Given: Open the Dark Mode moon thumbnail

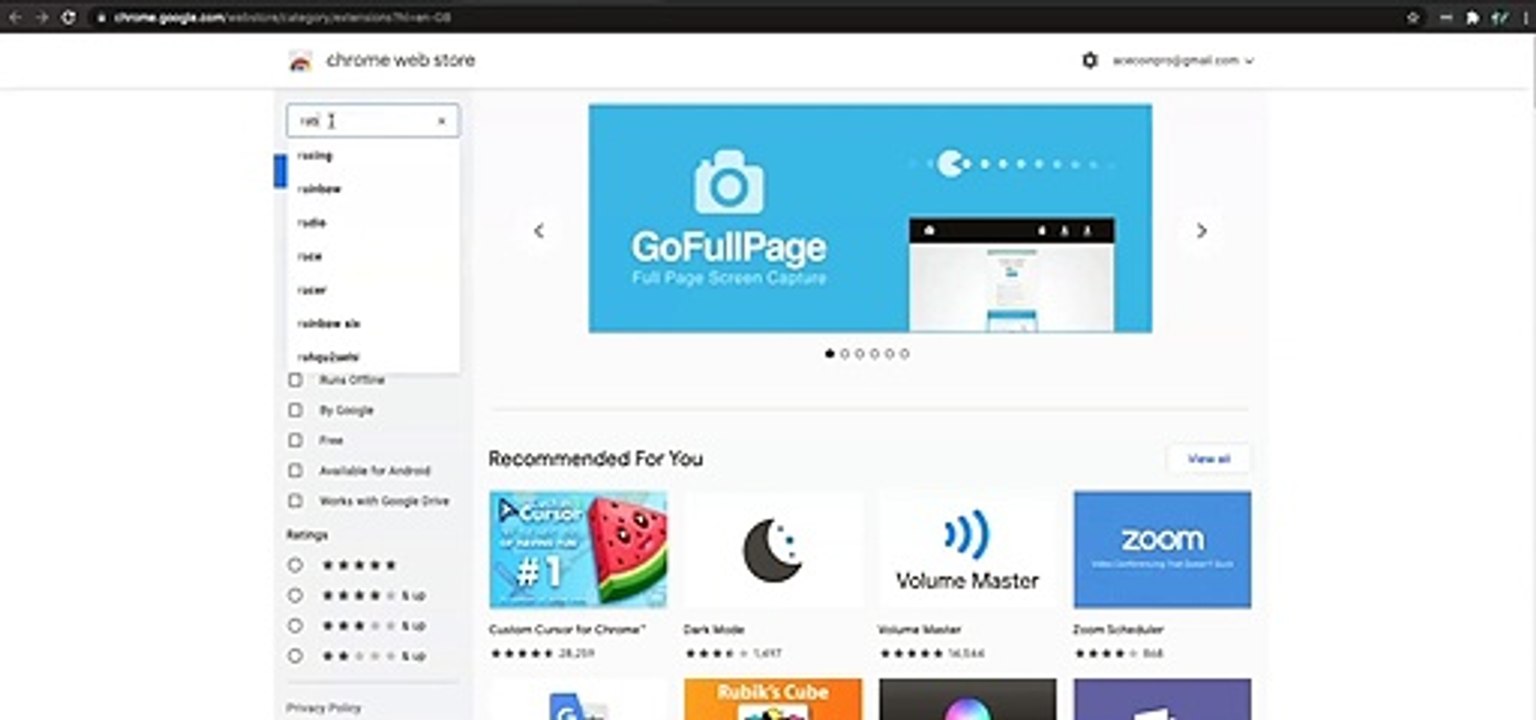Looking at the screenshot, I should click(x=773, y=549).
